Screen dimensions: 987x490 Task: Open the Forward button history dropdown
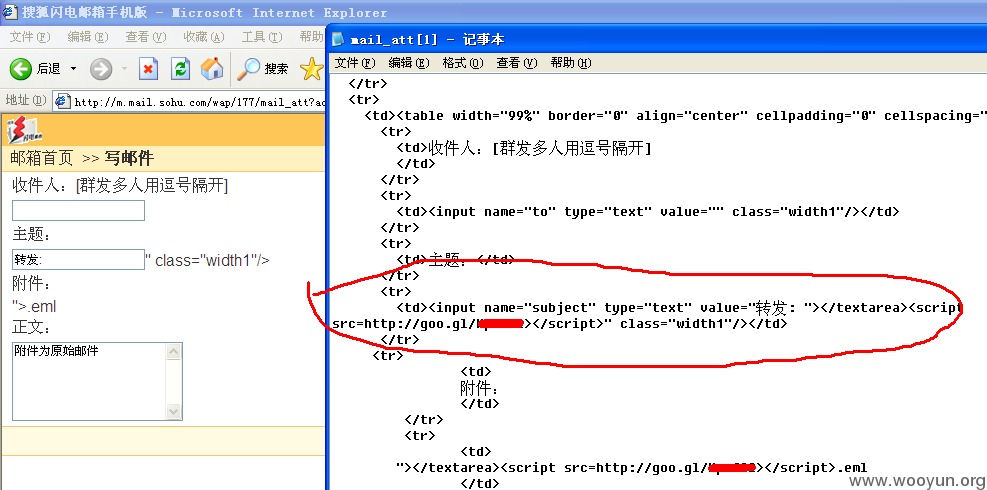tap(124, 69)
